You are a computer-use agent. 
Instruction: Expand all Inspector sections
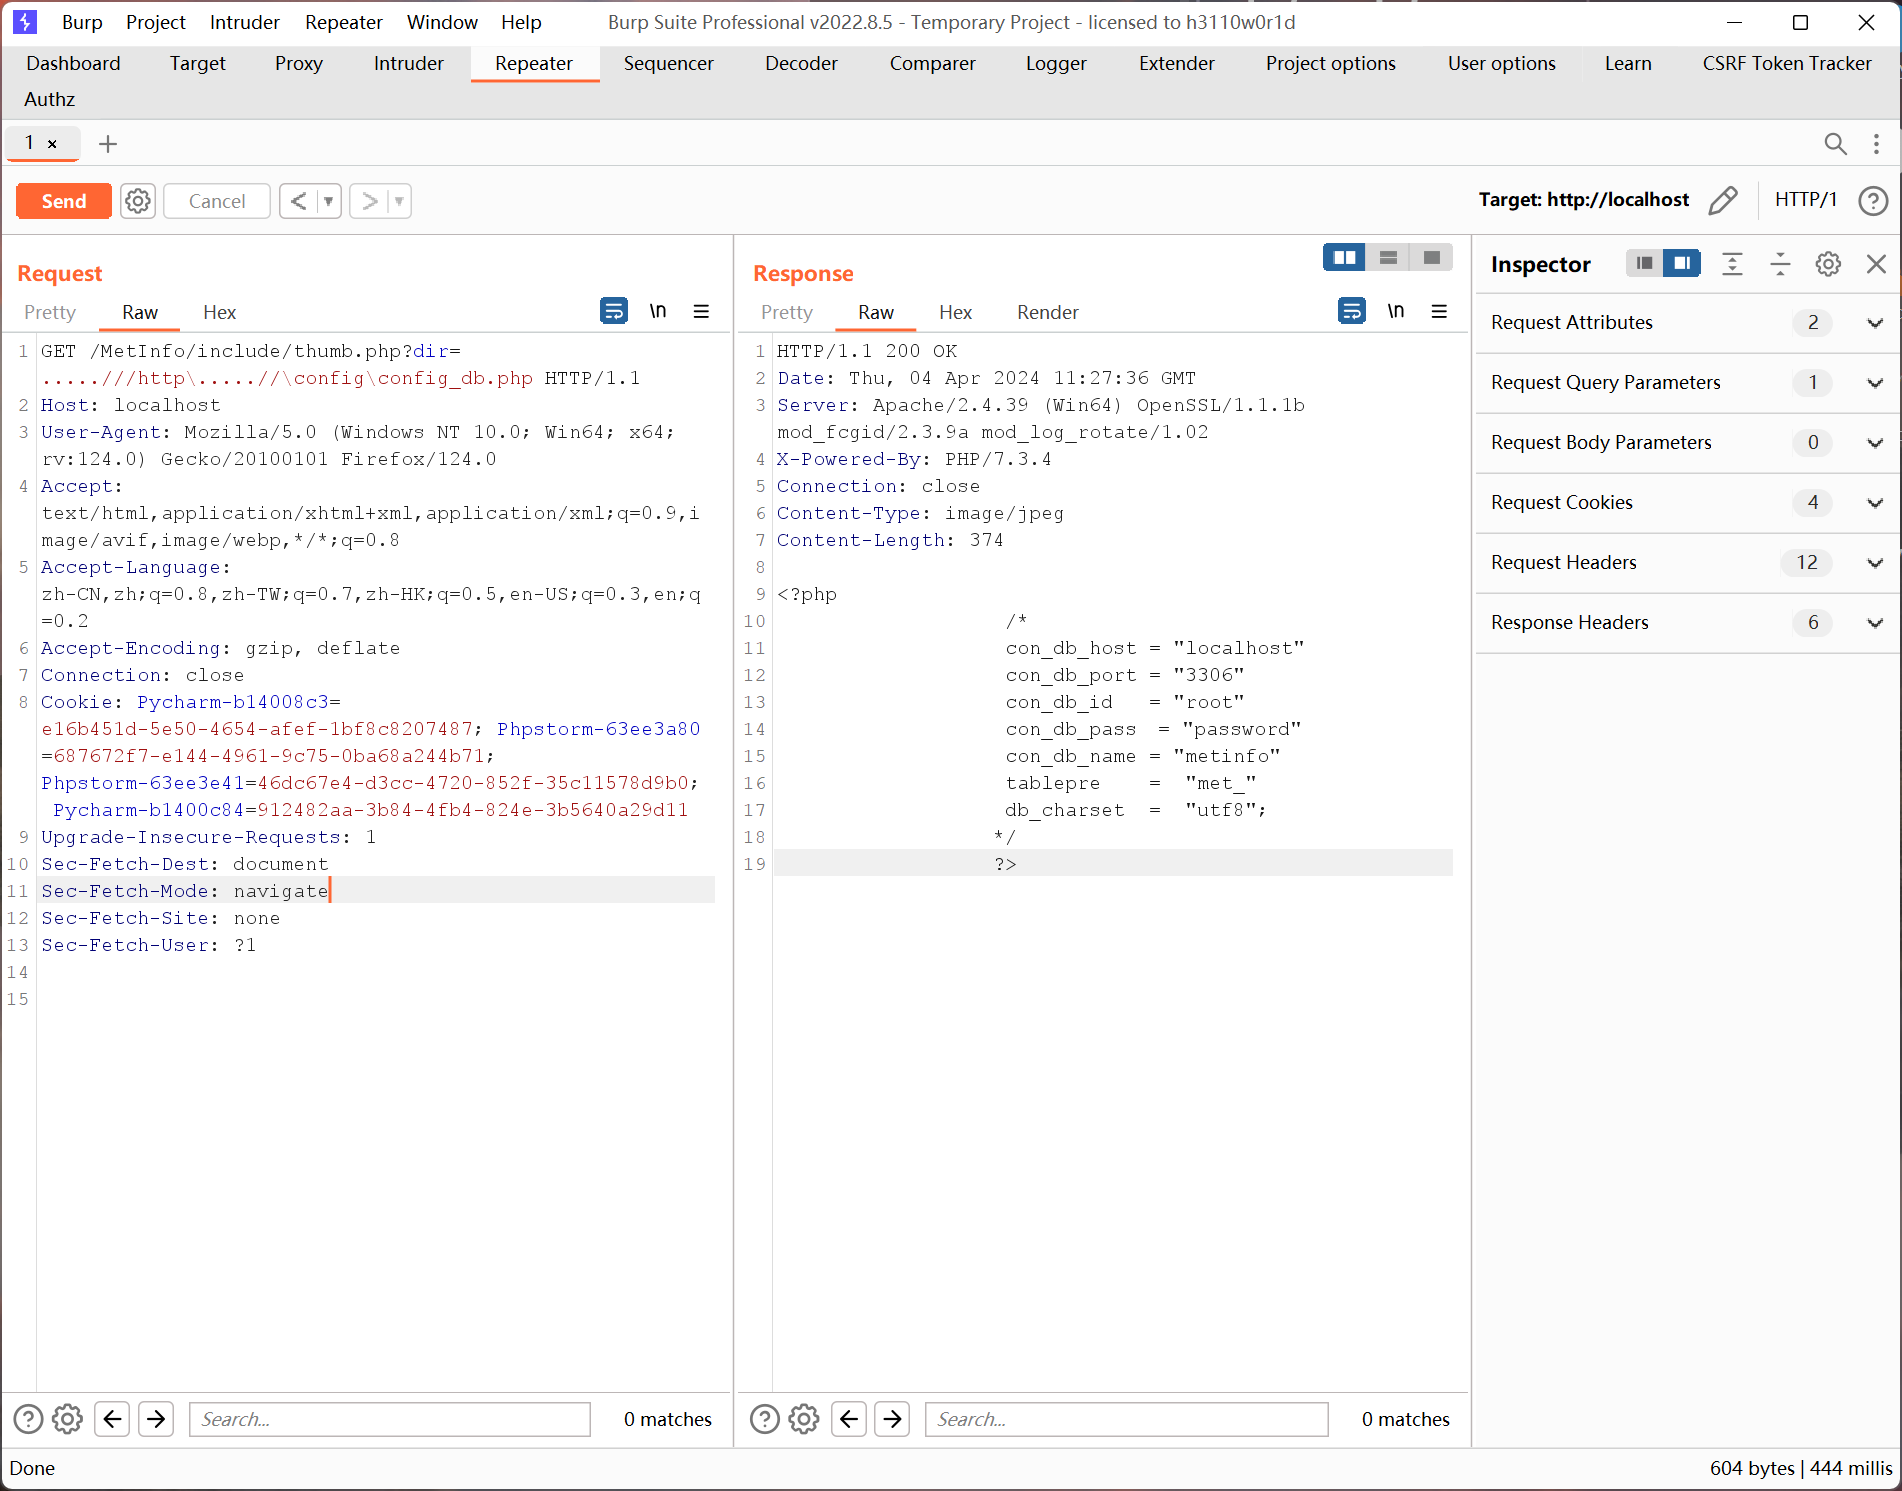(x=1732, y=264)
